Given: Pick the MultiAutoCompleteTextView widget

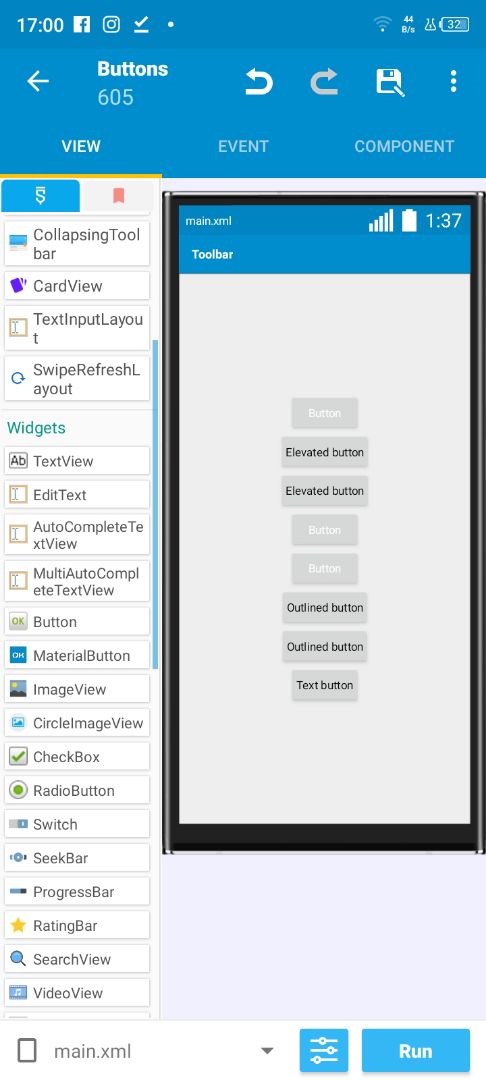Looking at the screenshot, I should tap(77, 581).
